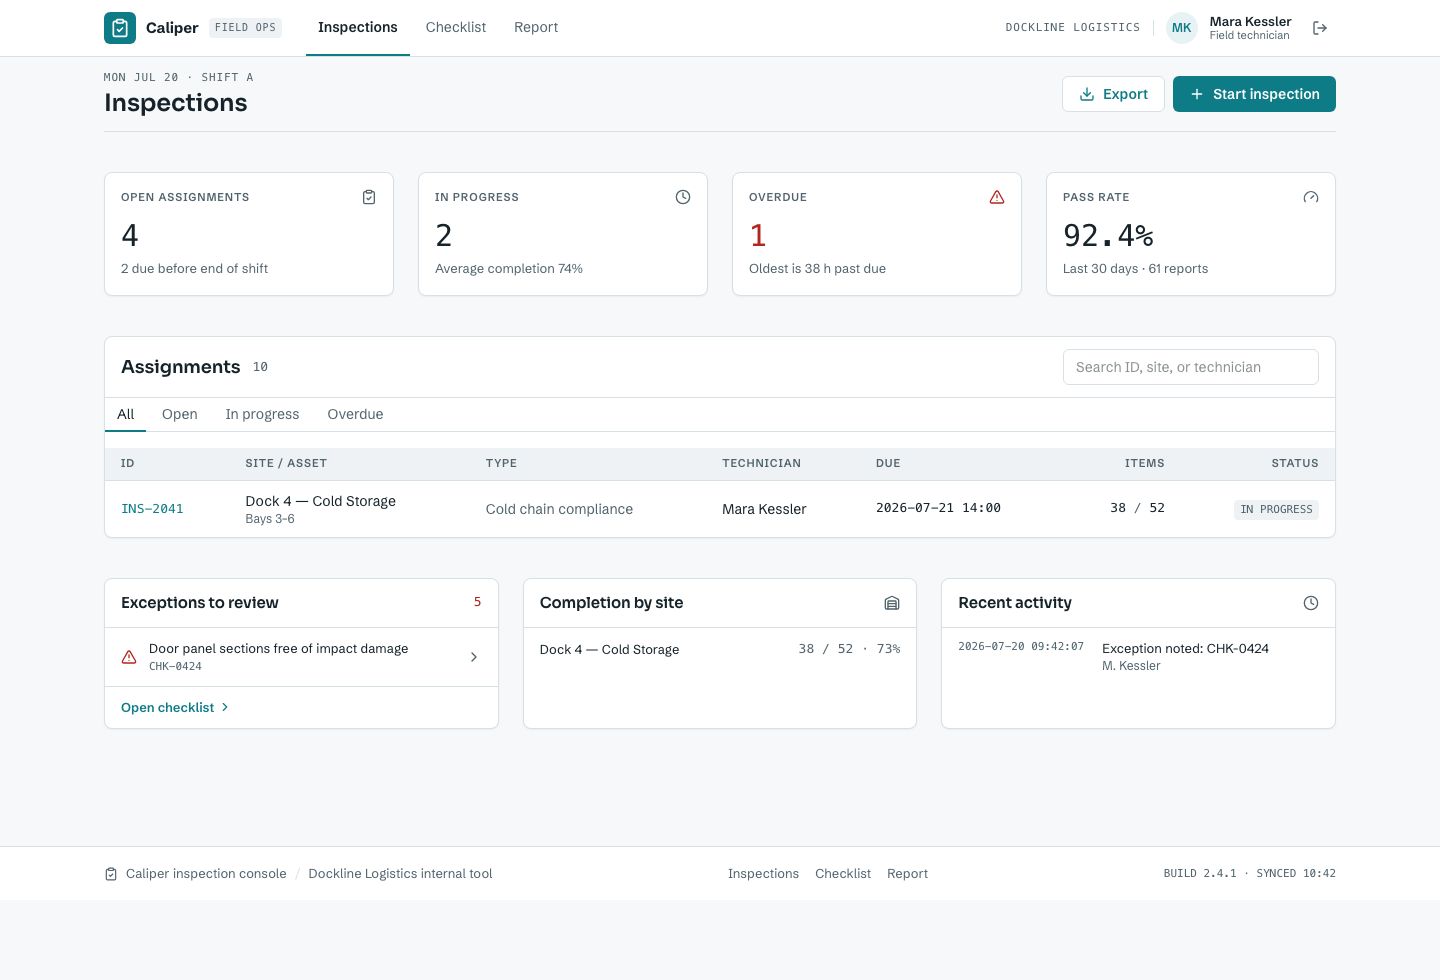Click the footer Report link
The width and height of the screenshot is (1440, 980).
click(907, 874)
